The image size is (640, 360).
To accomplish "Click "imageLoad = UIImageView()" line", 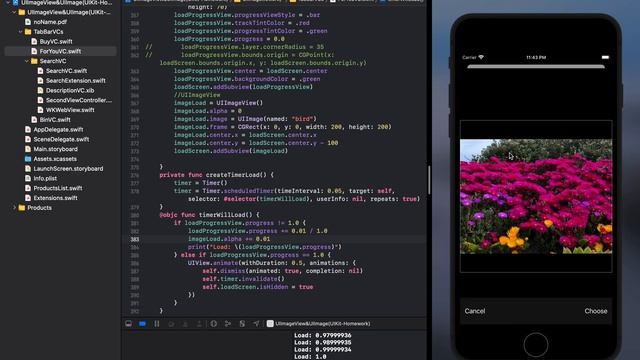I will point(218,103).
